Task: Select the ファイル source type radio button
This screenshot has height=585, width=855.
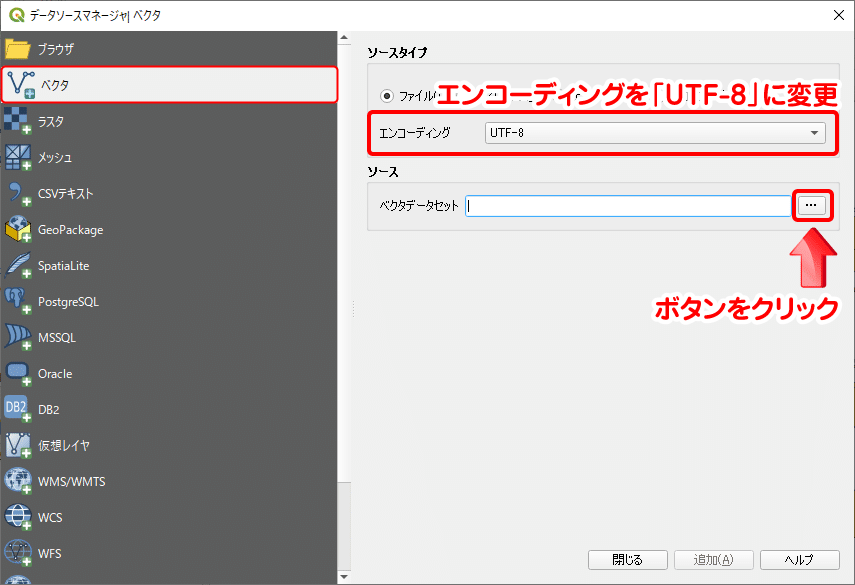Action: (x=387, y=96)
